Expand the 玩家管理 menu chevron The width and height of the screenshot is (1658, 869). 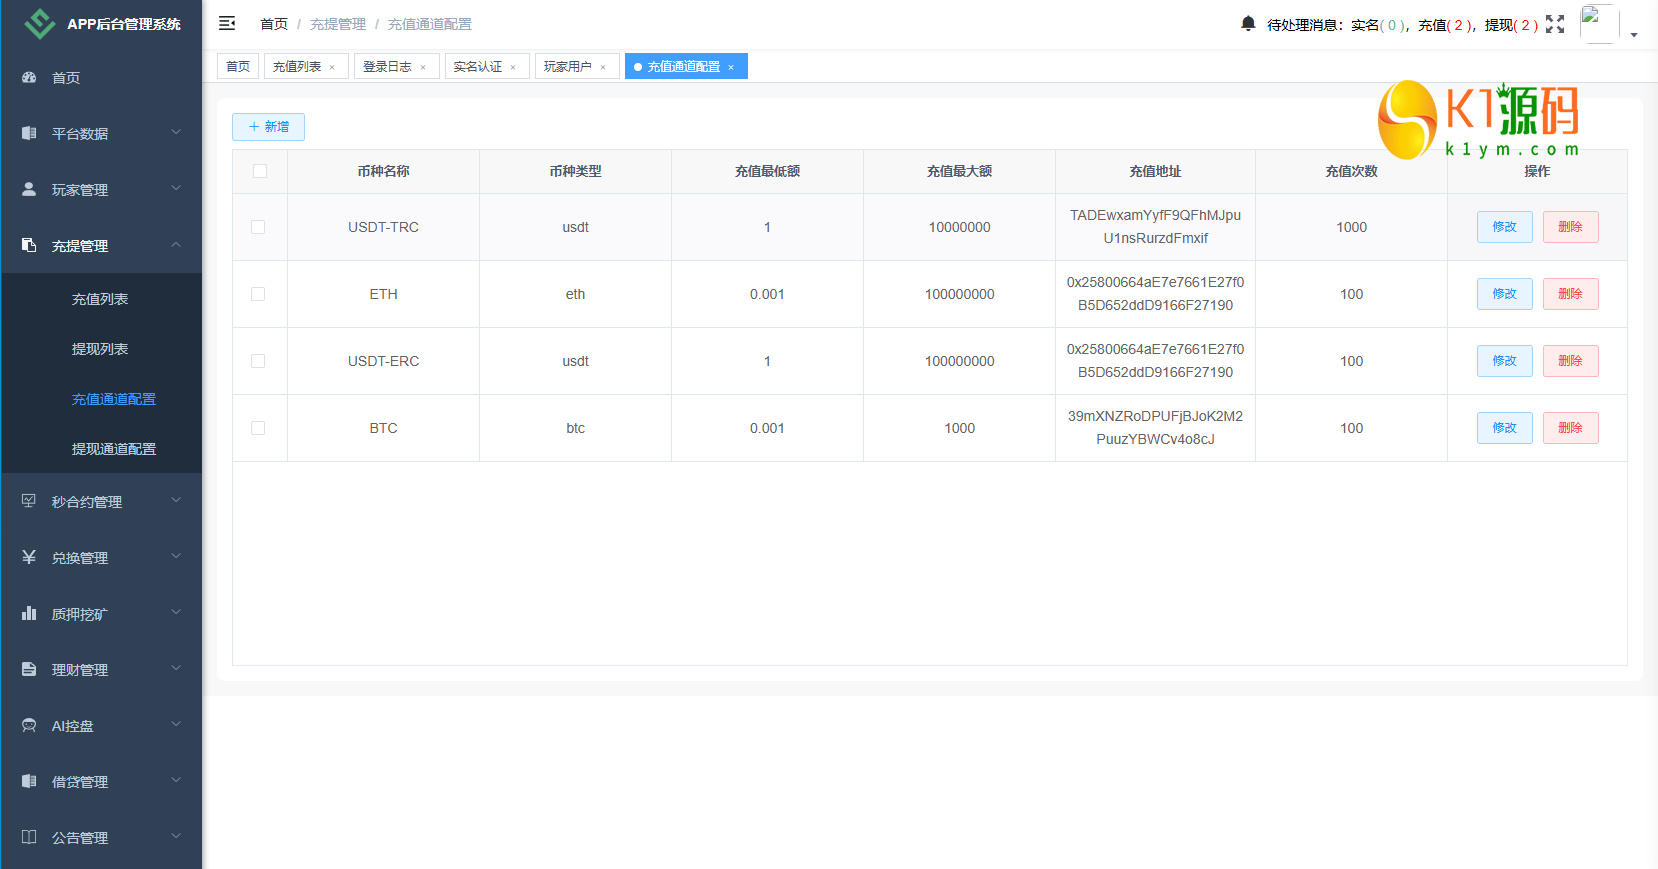(176, 188)
